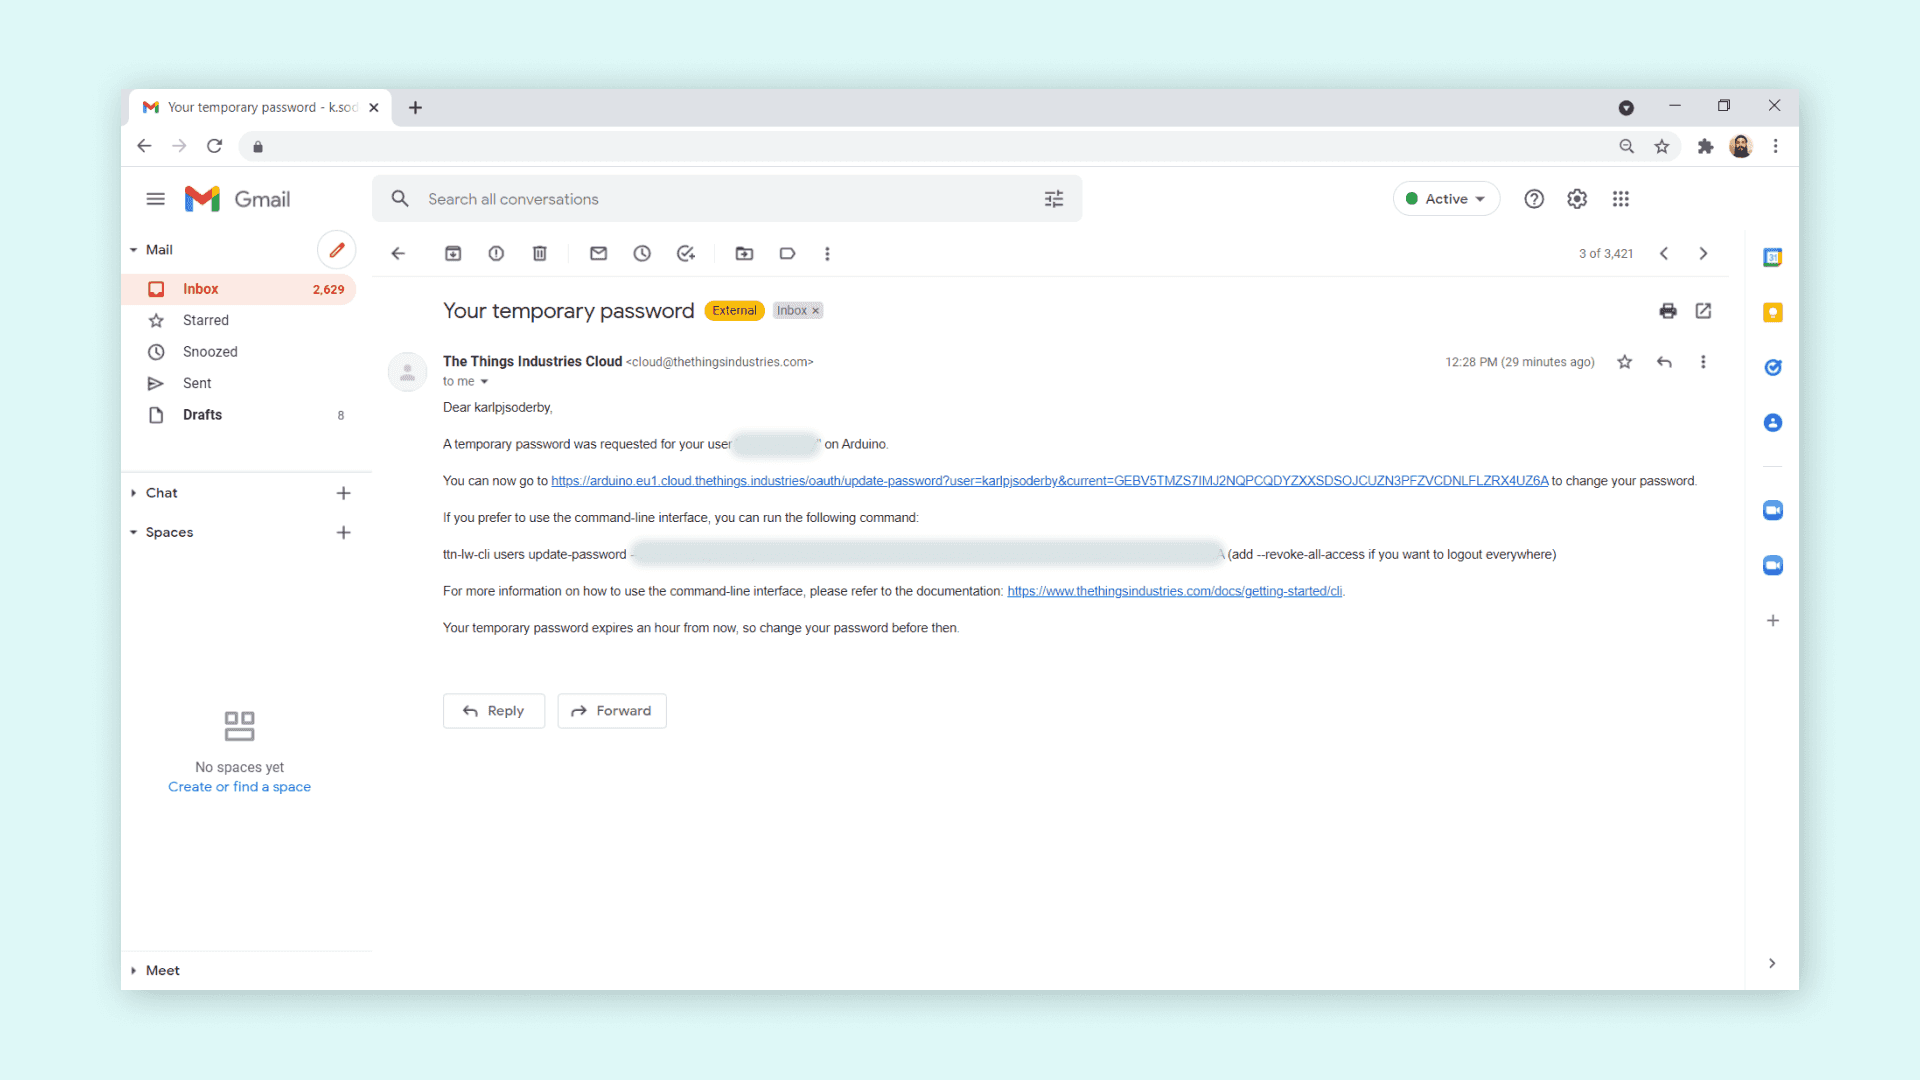Open the Starred folder
Screen dimensions: 1920x1080
coord(206,320)
